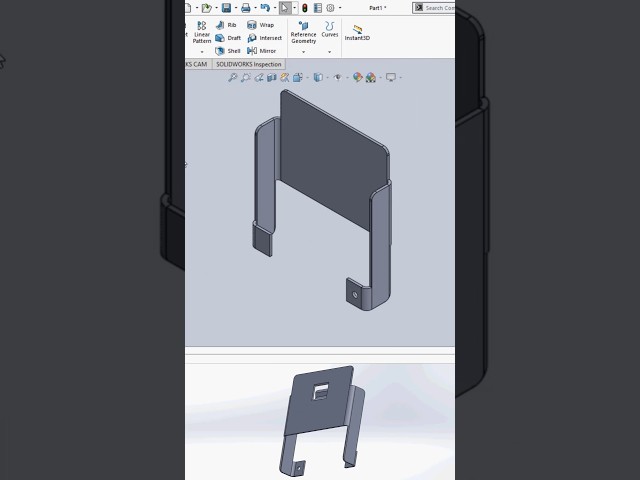640x480 pixels.
Task: Click the Section View icon
Action: click(x=272, y=77)
